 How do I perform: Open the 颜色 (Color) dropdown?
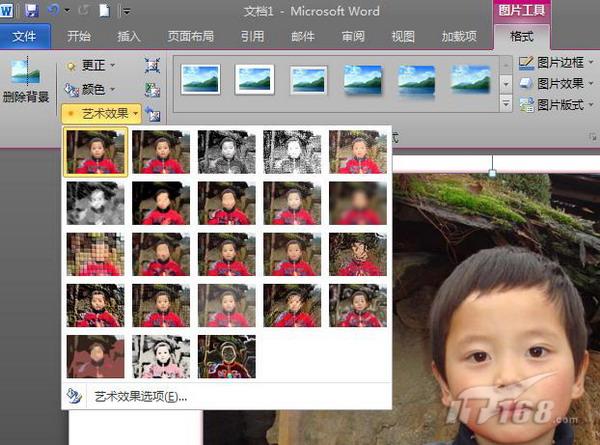point(90,90)
